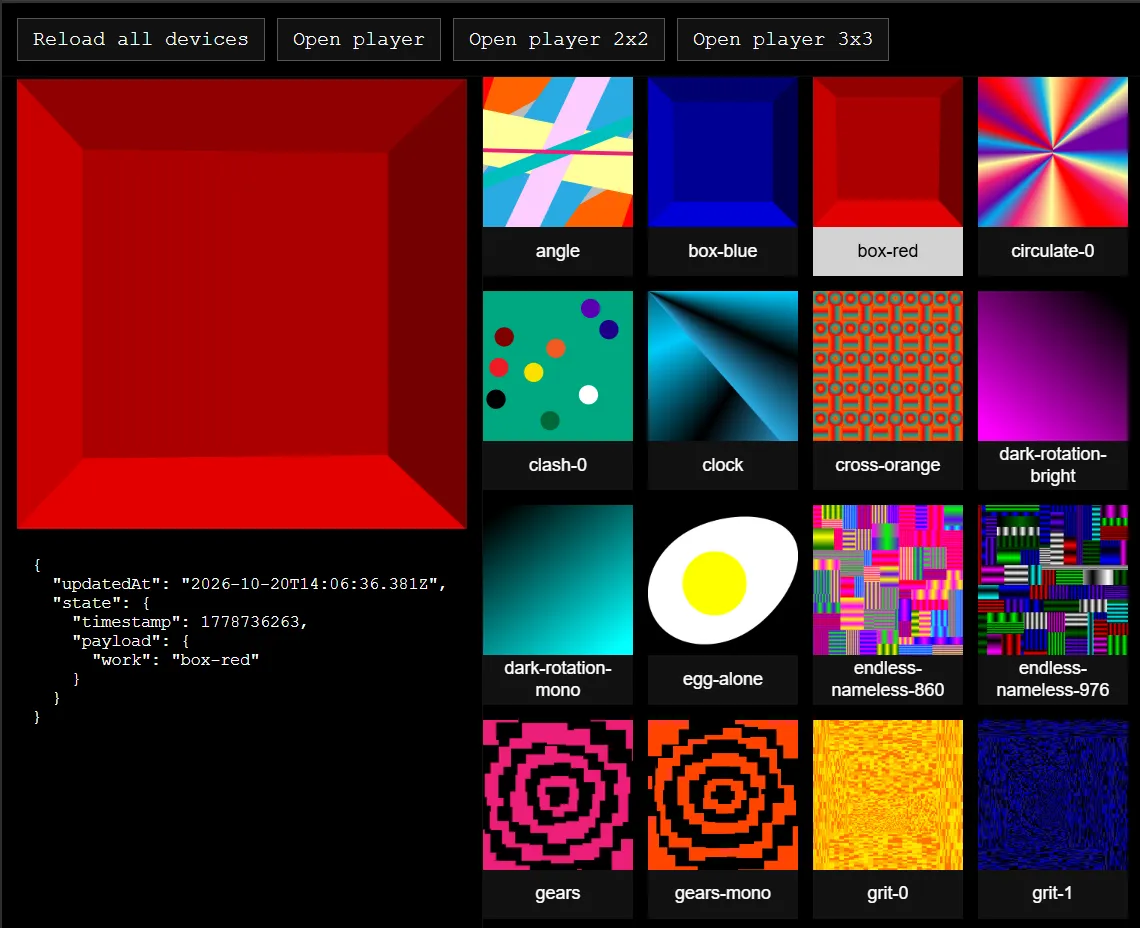Select dark-rotation-bright magenta thumbnail
Screen dimensions: 1140x928
[x=1053, y=366]
